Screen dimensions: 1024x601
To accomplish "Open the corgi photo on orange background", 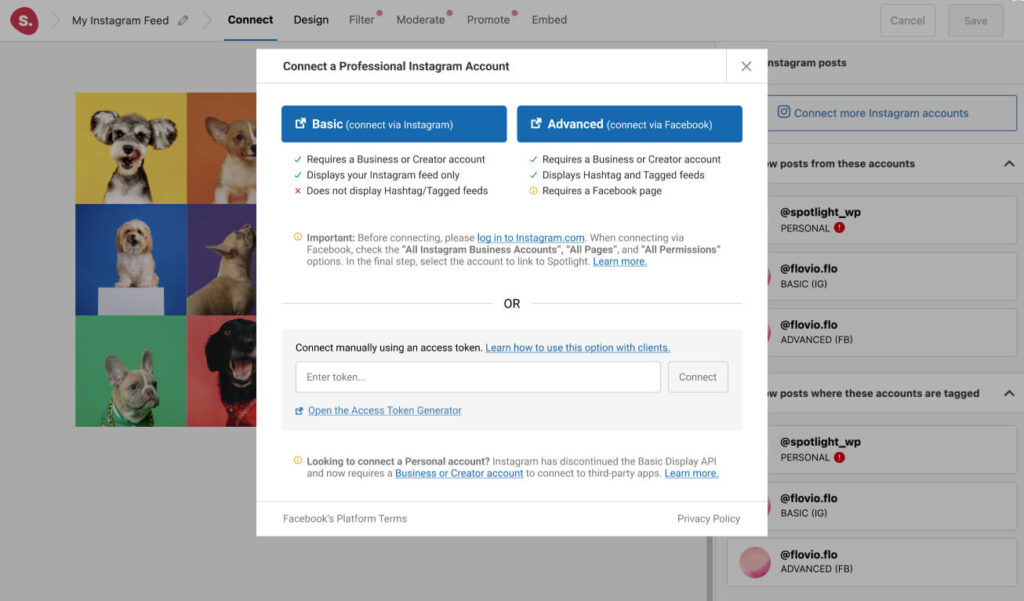I will tap(221, 148).
